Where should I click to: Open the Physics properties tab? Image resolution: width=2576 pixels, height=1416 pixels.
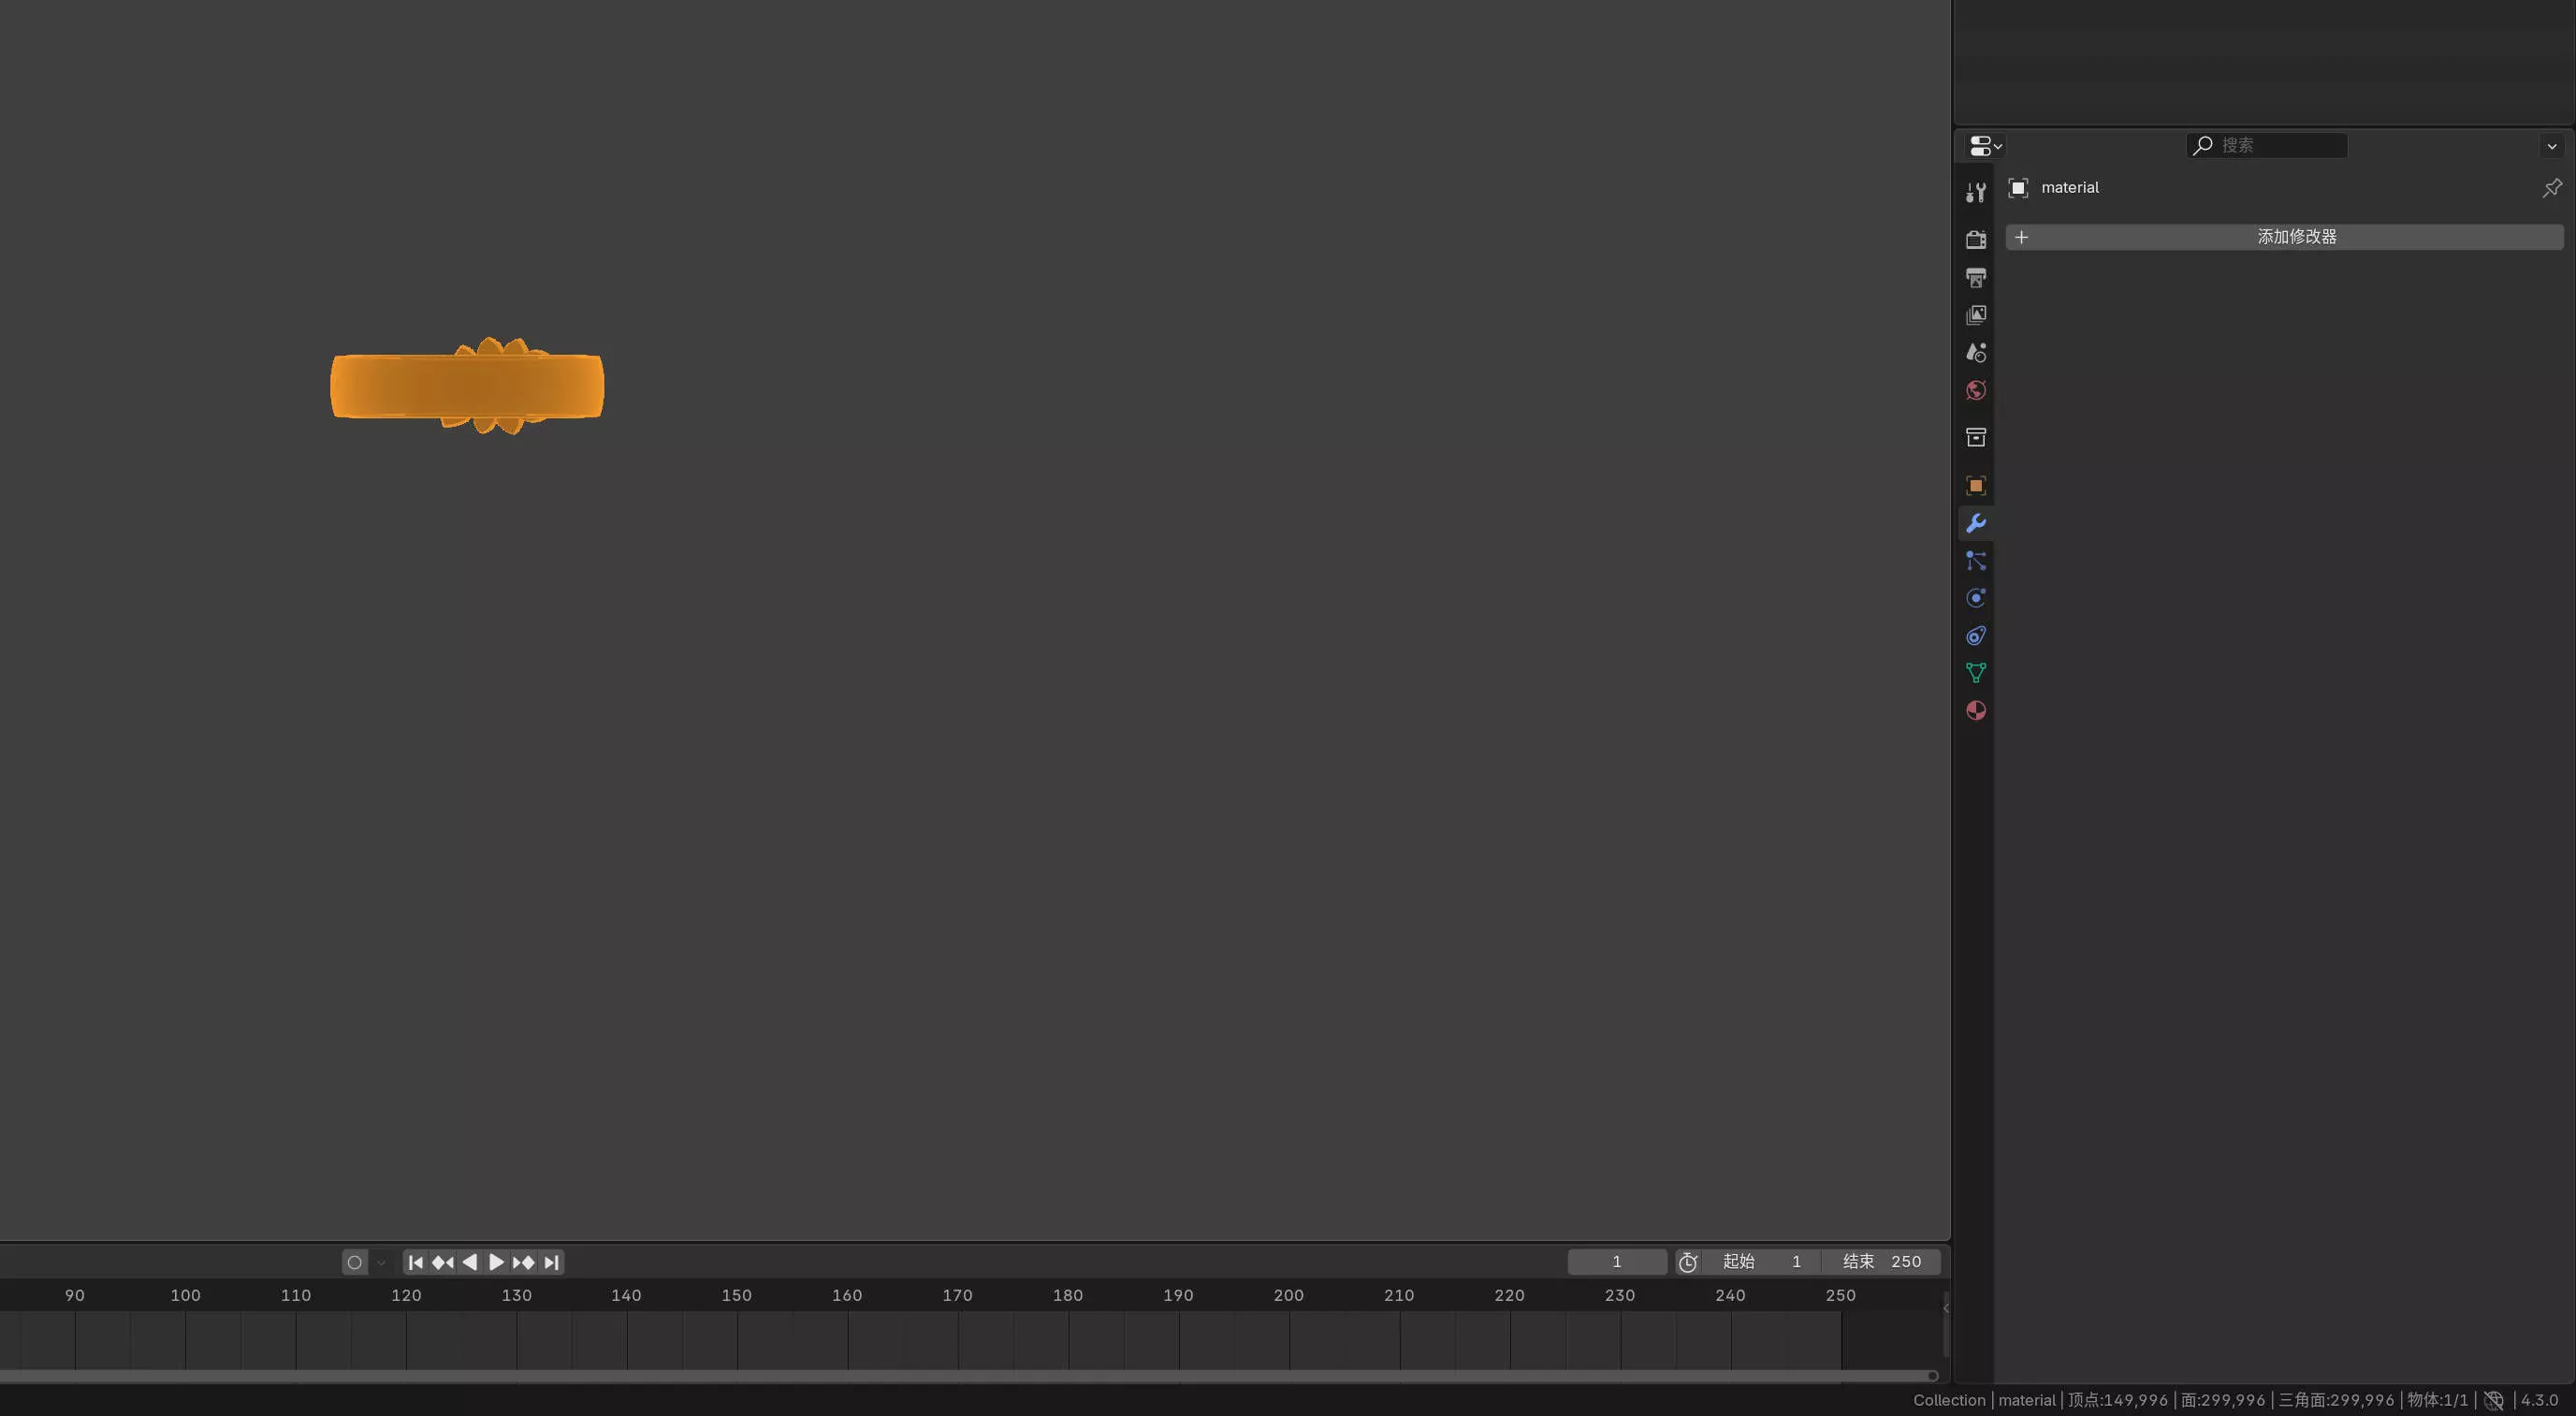[1975, 598]
